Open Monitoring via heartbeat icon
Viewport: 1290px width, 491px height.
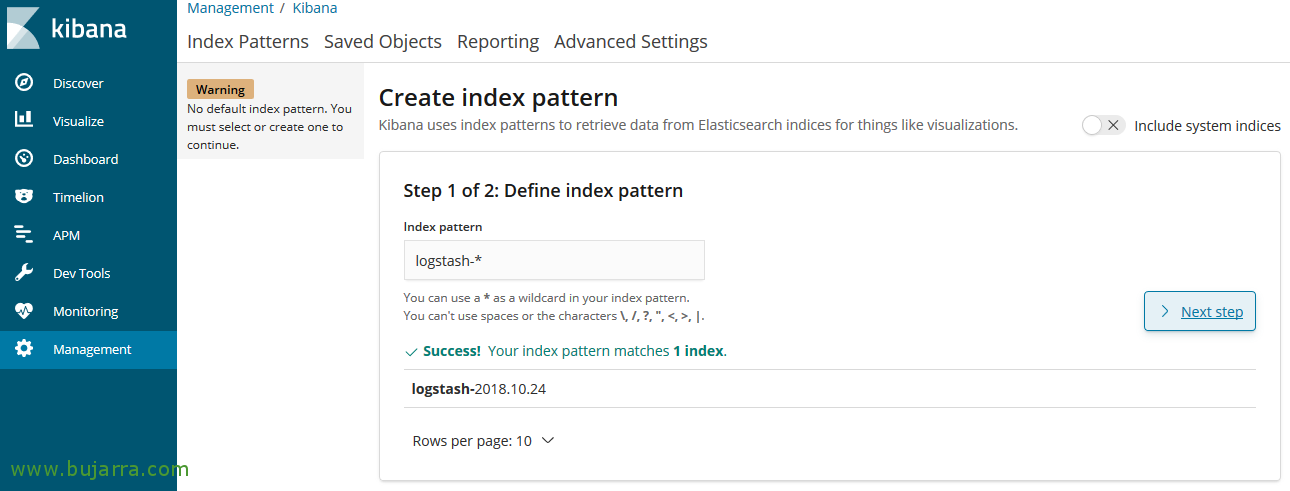24,311
